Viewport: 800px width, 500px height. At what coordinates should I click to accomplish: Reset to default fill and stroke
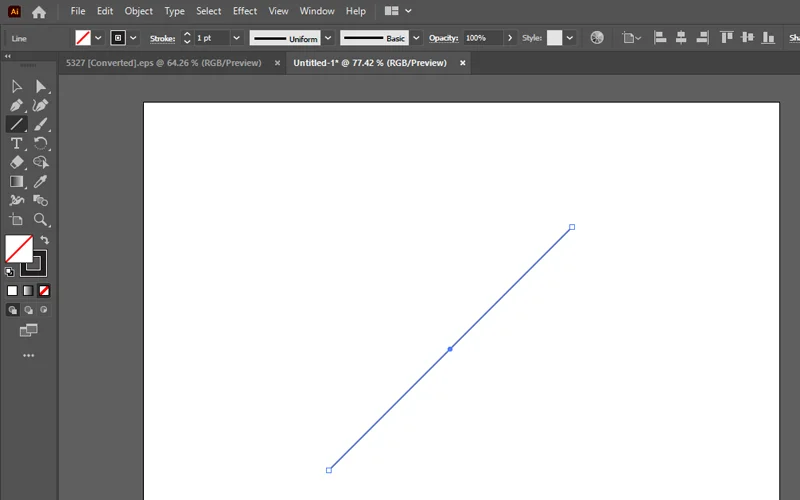tap(10, 271)
